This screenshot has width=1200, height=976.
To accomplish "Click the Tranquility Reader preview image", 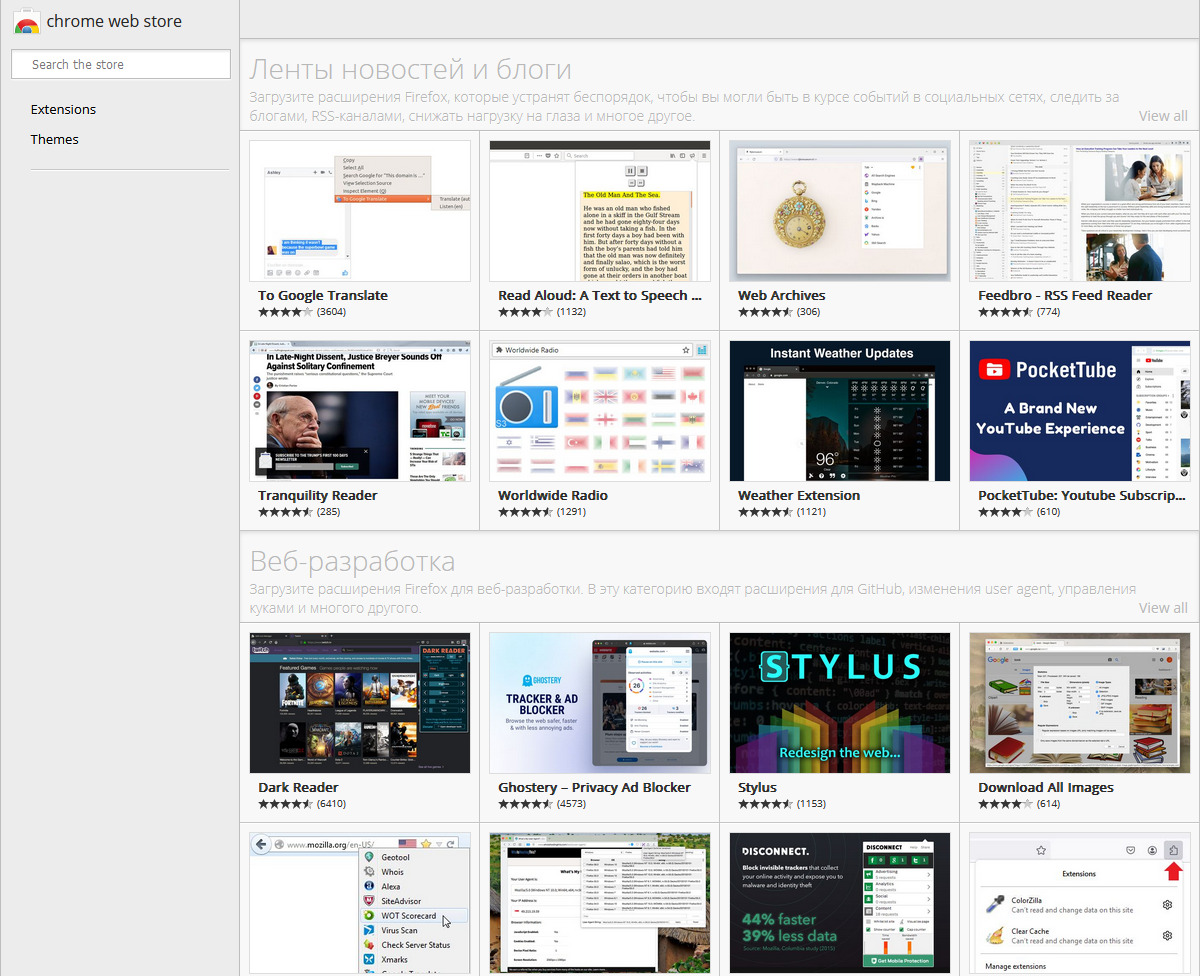I will point(360,410).
